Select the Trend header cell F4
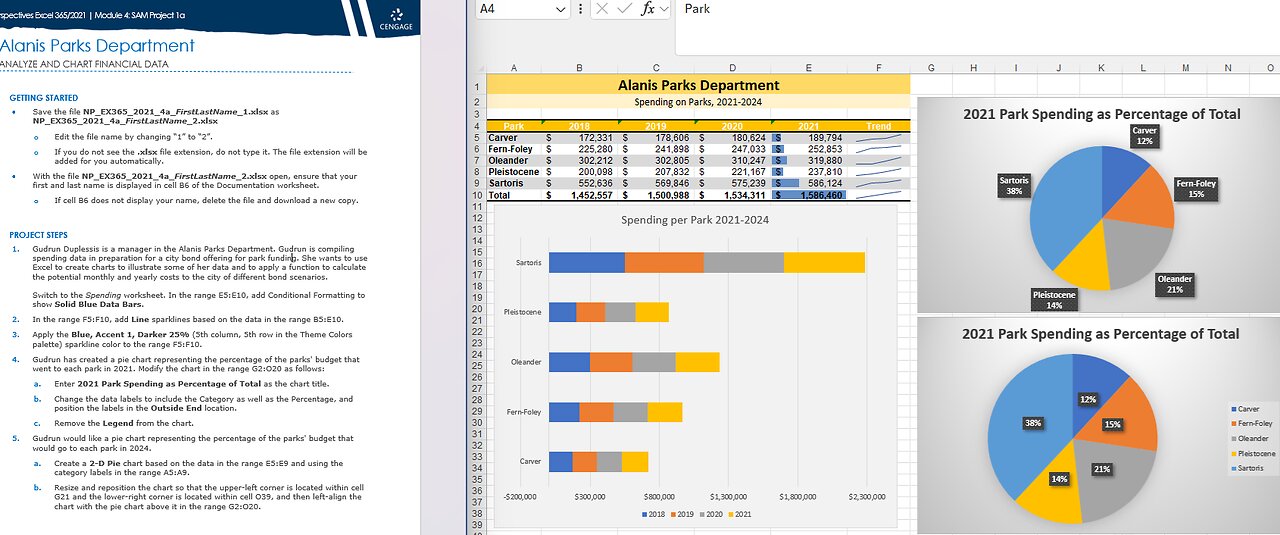The width and height of the screenshot is (1280, 535). (878, 126)
